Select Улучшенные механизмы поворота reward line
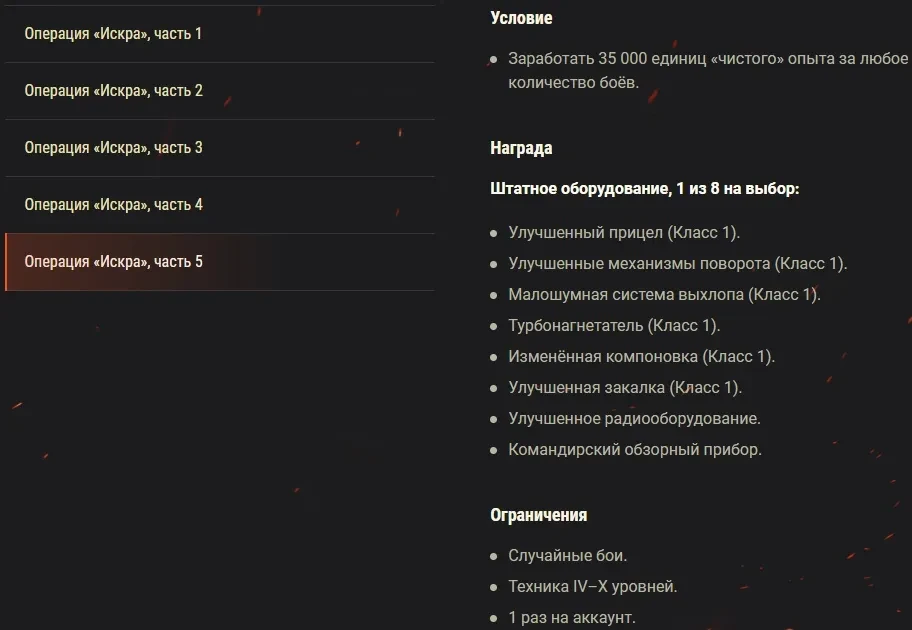This screenshot has height=630, width=912. (677, 264)
